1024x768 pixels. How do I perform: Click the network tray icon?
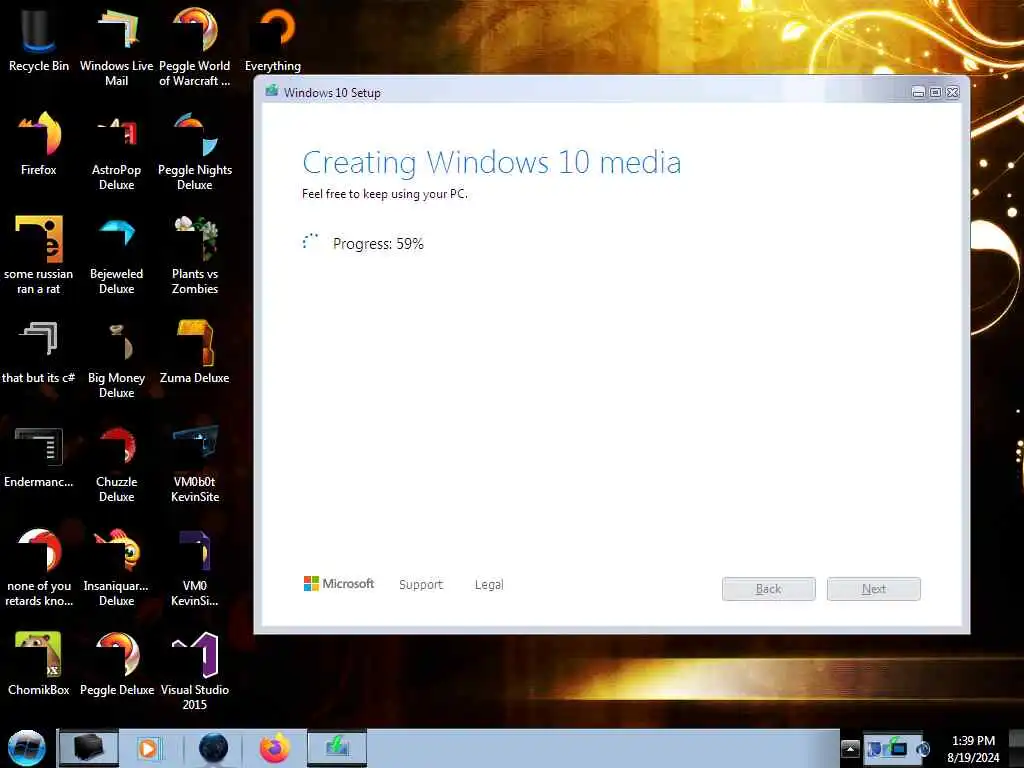coord(898,748)
